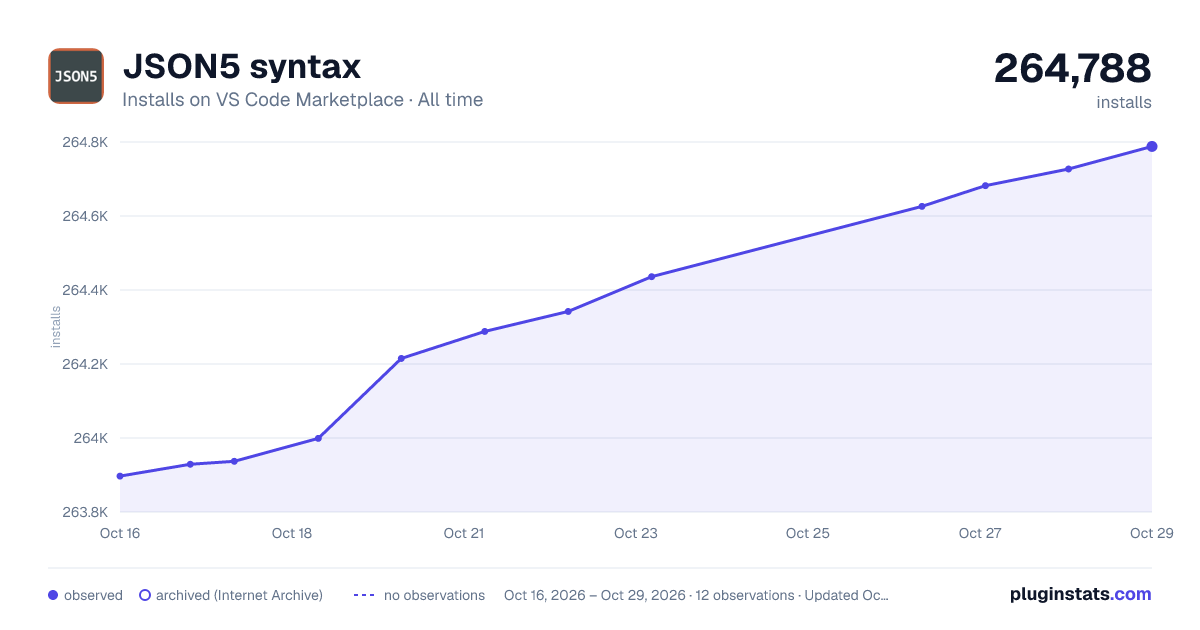Click the Oct 21 x-axis label
This screenshot has height=630, width=1200.
click(464, 533)
